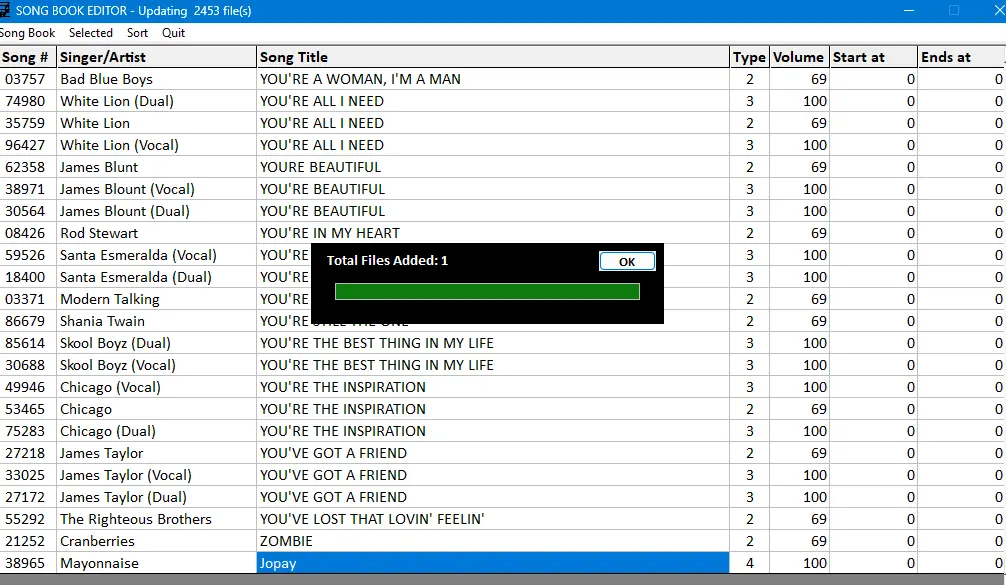This screenshot has width=1006, height=585.
Task: Click the Cranberries artist cell
Action: (x=157, y=541)
